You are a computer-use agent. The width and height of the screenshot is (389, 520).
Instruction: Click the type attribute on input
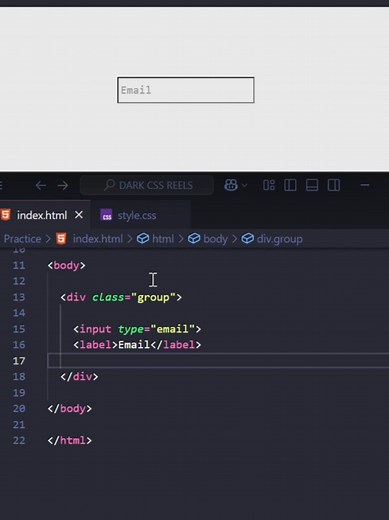(x=131, y=329)
